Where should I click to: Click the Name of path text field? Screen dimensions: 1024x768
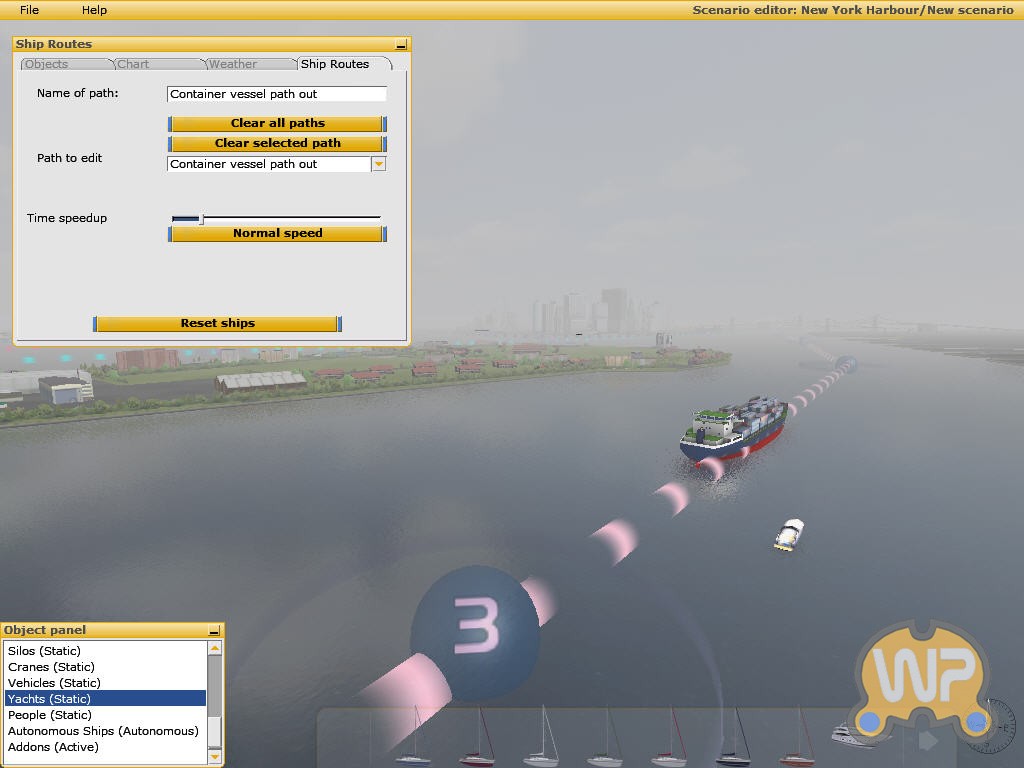click(276, 94)
